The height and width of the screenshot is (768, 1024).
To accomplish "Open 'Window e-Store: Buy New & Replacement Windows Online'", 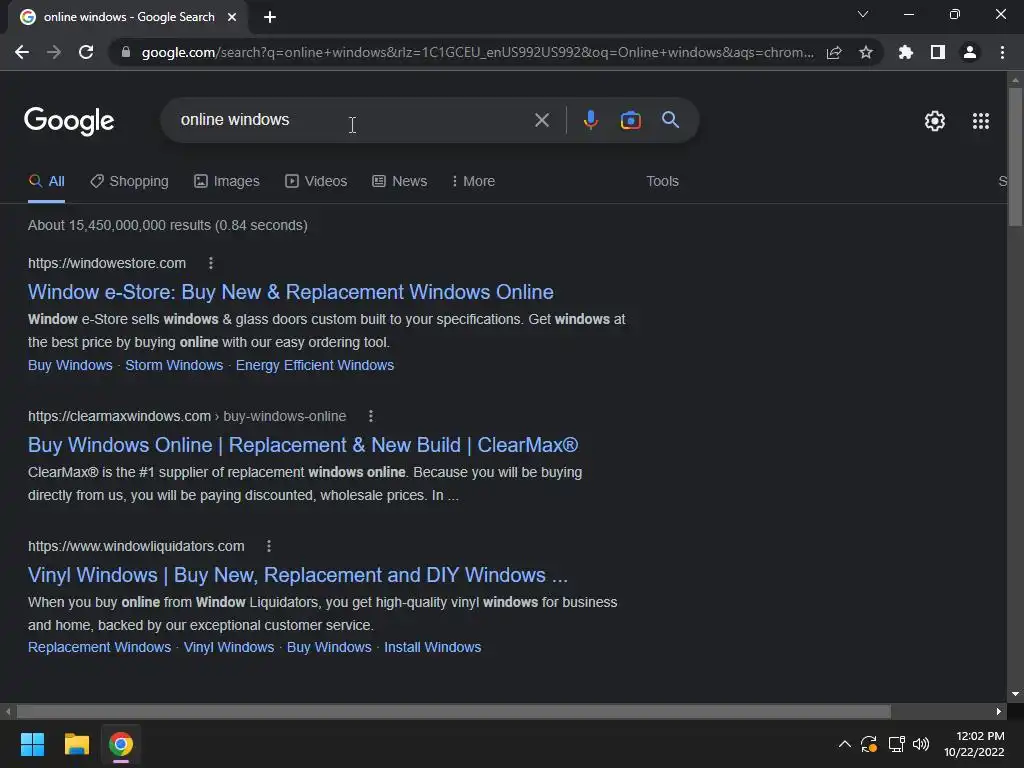I will pyautogui.click(x=291, y=292).
